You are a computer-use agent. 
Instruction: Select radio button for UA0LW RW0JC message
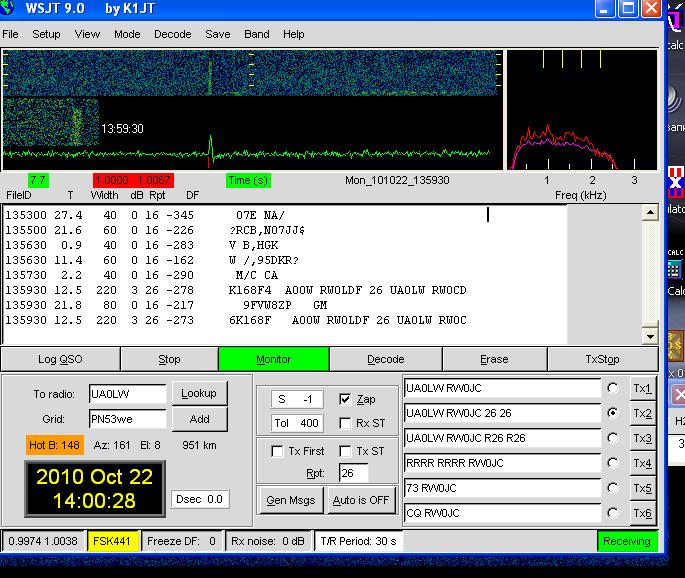tap(612, 388)
